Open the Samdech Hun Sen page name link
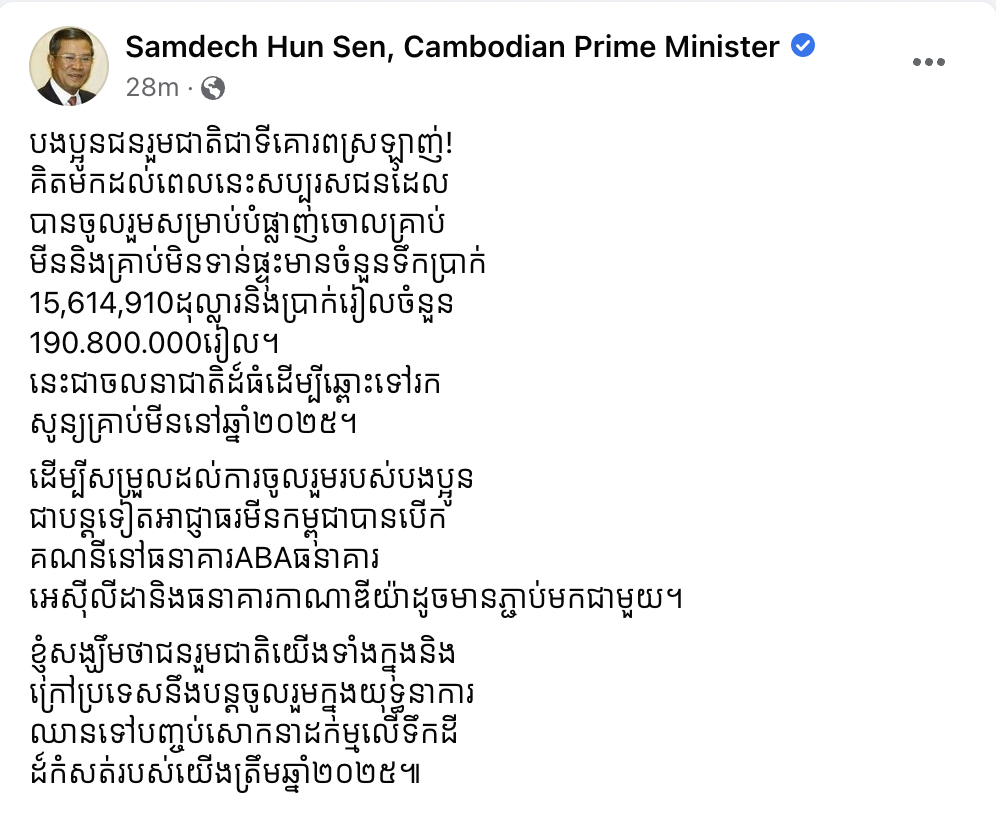 tap(452, 46)
